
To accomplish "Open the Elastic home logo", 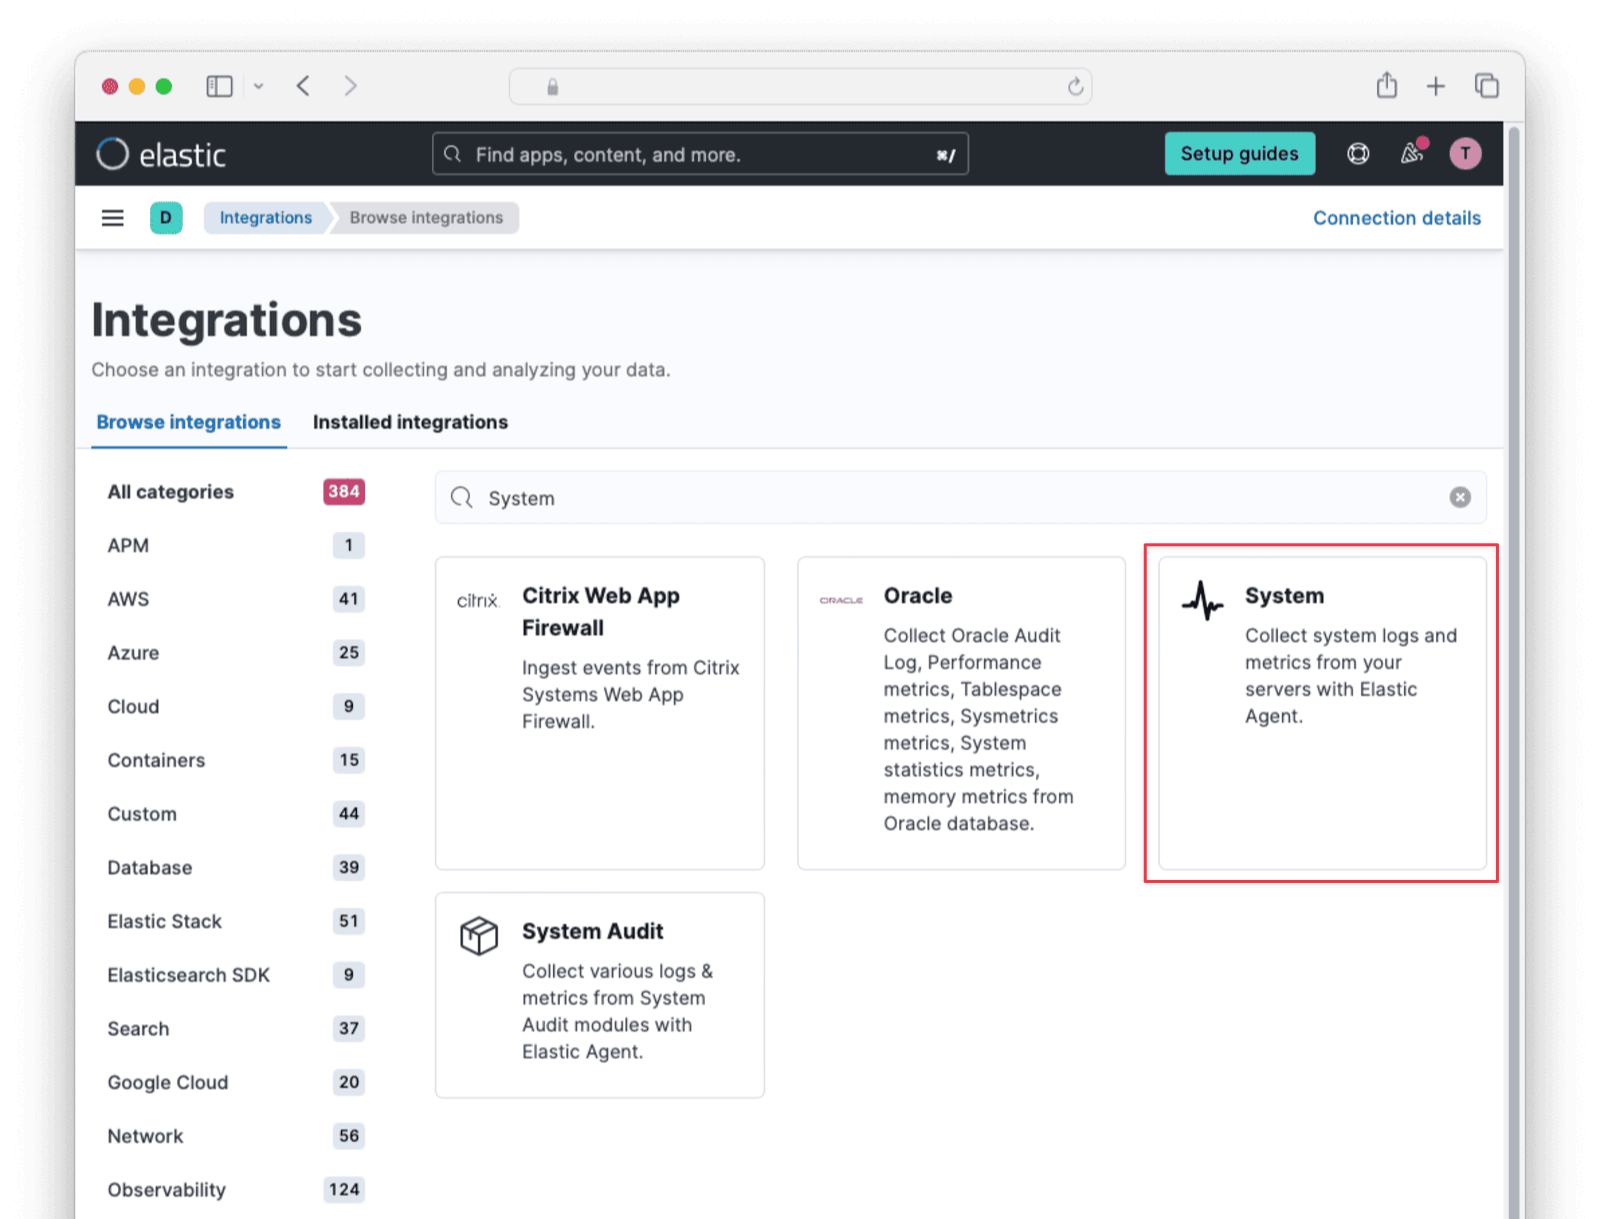I will 161,154.
